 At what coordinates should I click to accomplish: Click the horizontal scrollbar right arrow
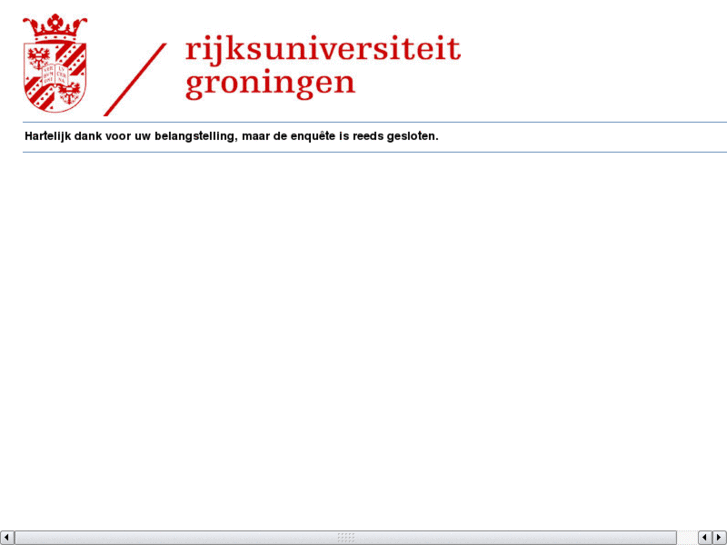coord(719,537)
